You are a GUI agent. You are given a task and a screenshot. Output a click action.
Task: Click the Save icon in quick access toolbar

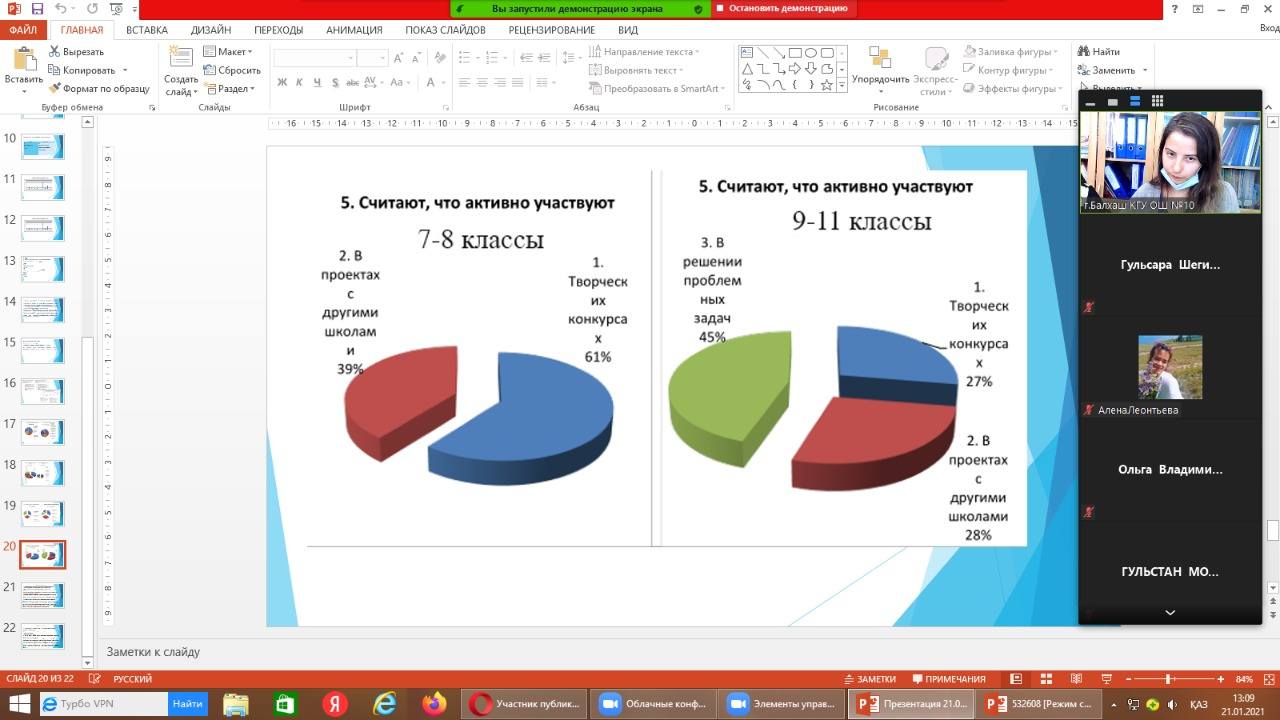(x=36, y=9)
